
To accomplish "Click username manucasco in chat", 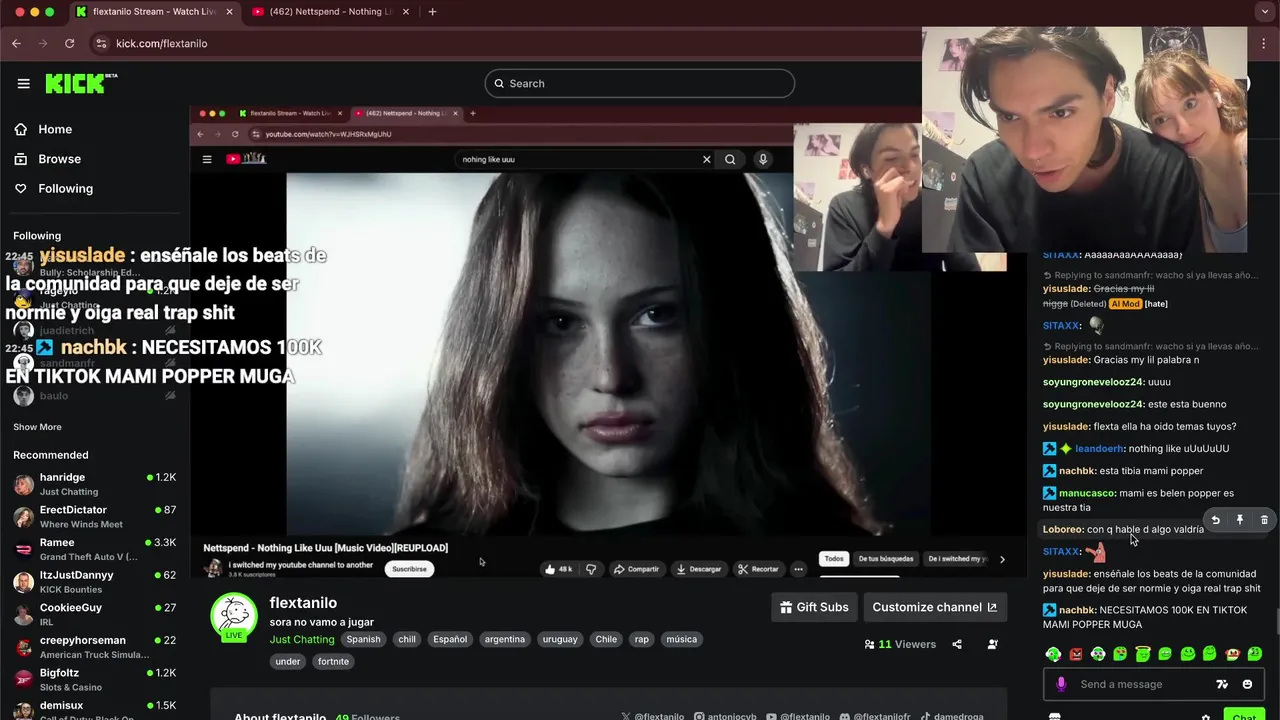I will [1087, 493].
